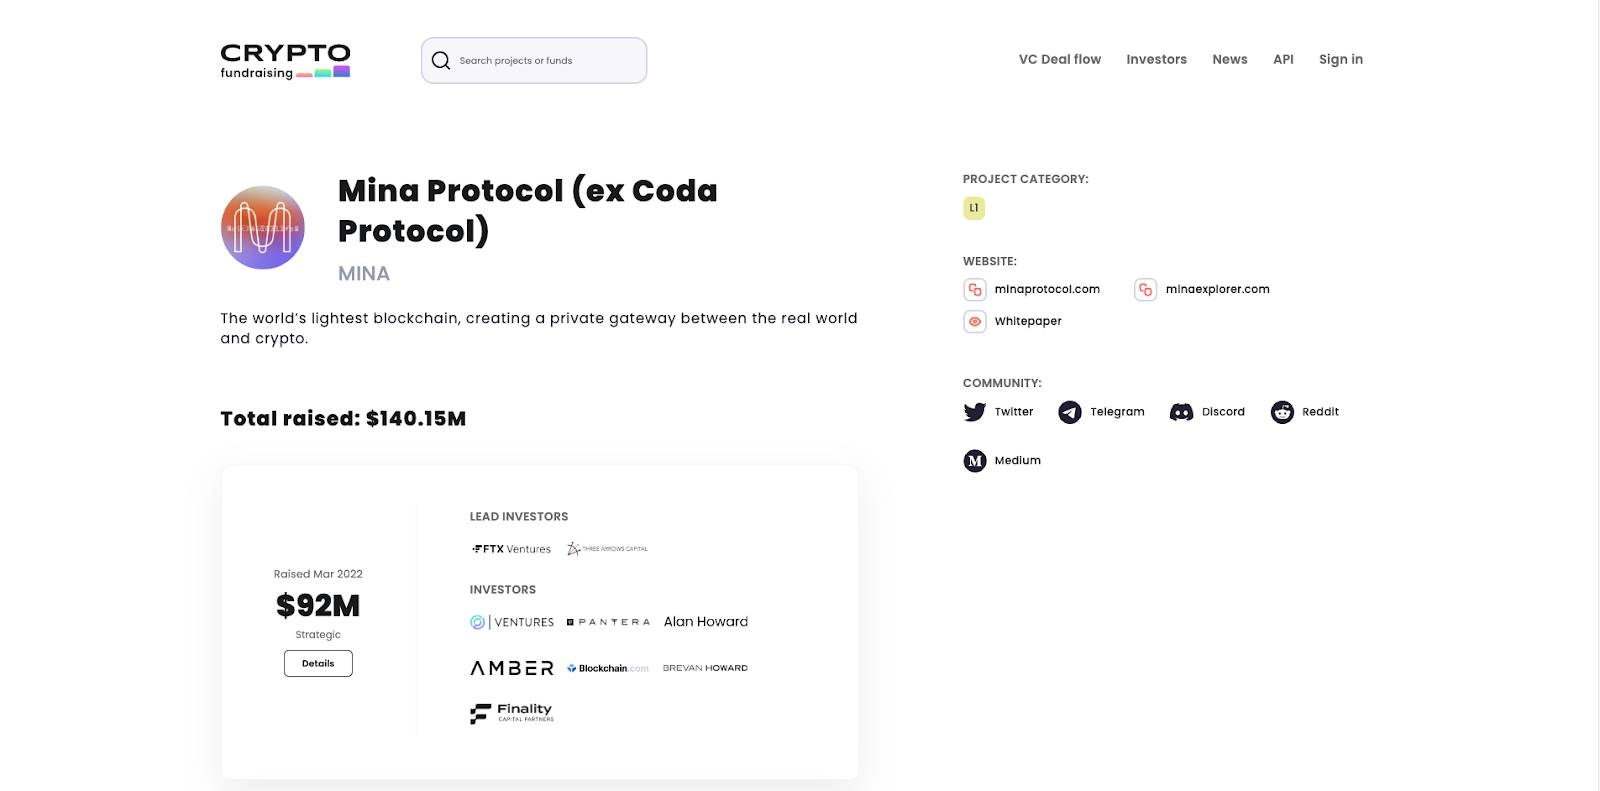Click the Medium icon
Viewport: 1600px width, 791px height.
click(974, 461)
